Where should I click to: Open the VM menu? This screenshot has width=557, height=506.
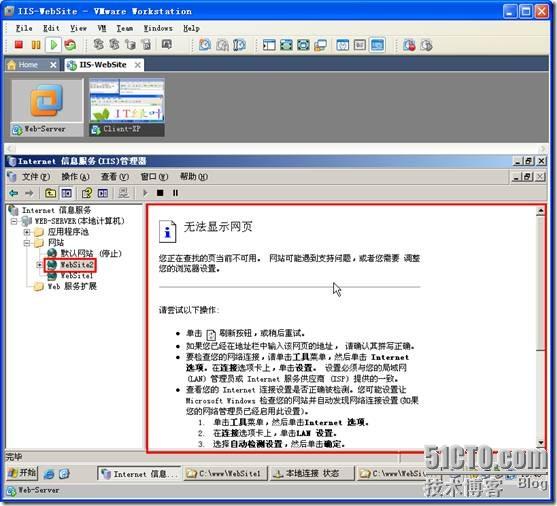tap(102, 28)
